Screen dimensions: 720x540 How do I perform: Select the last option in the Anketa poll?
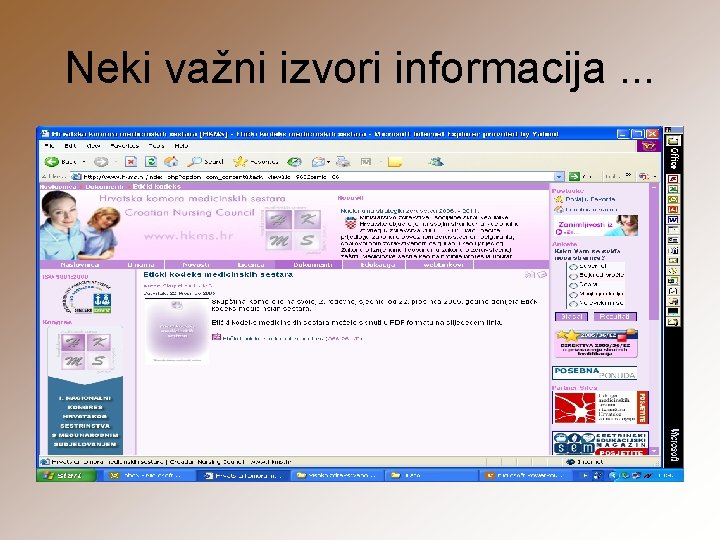coord(573,304)
